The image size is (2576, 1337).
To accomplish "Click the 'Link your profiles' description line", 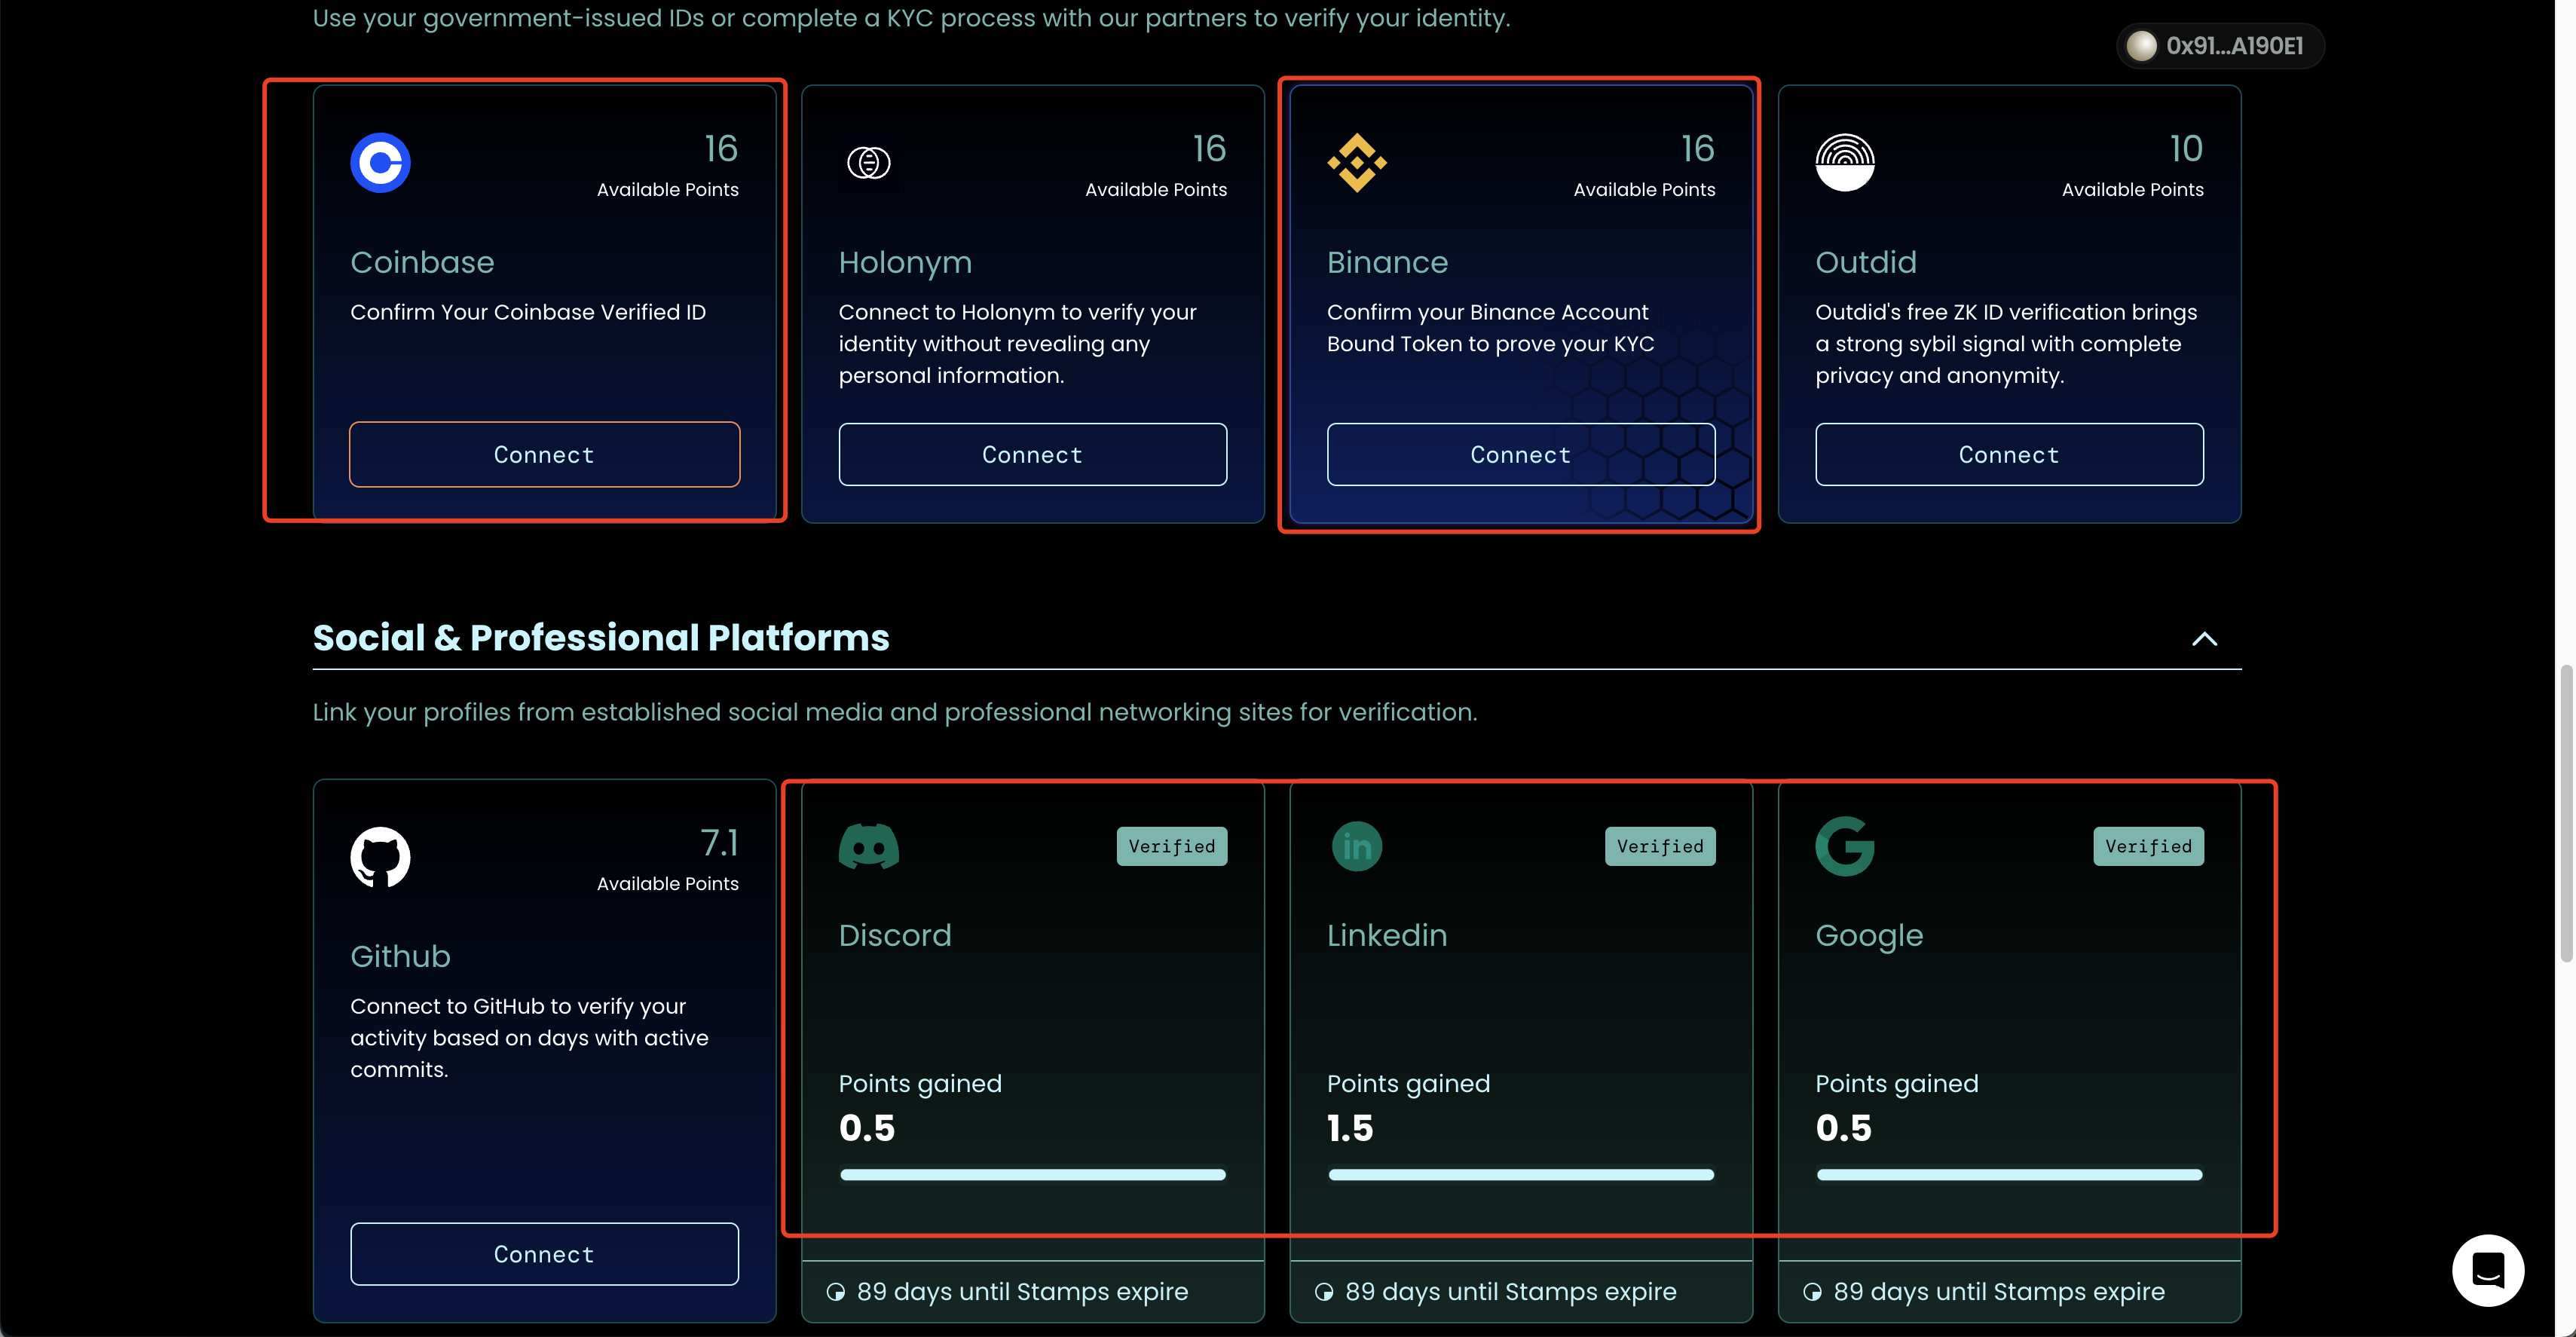I will click(894, 712).
